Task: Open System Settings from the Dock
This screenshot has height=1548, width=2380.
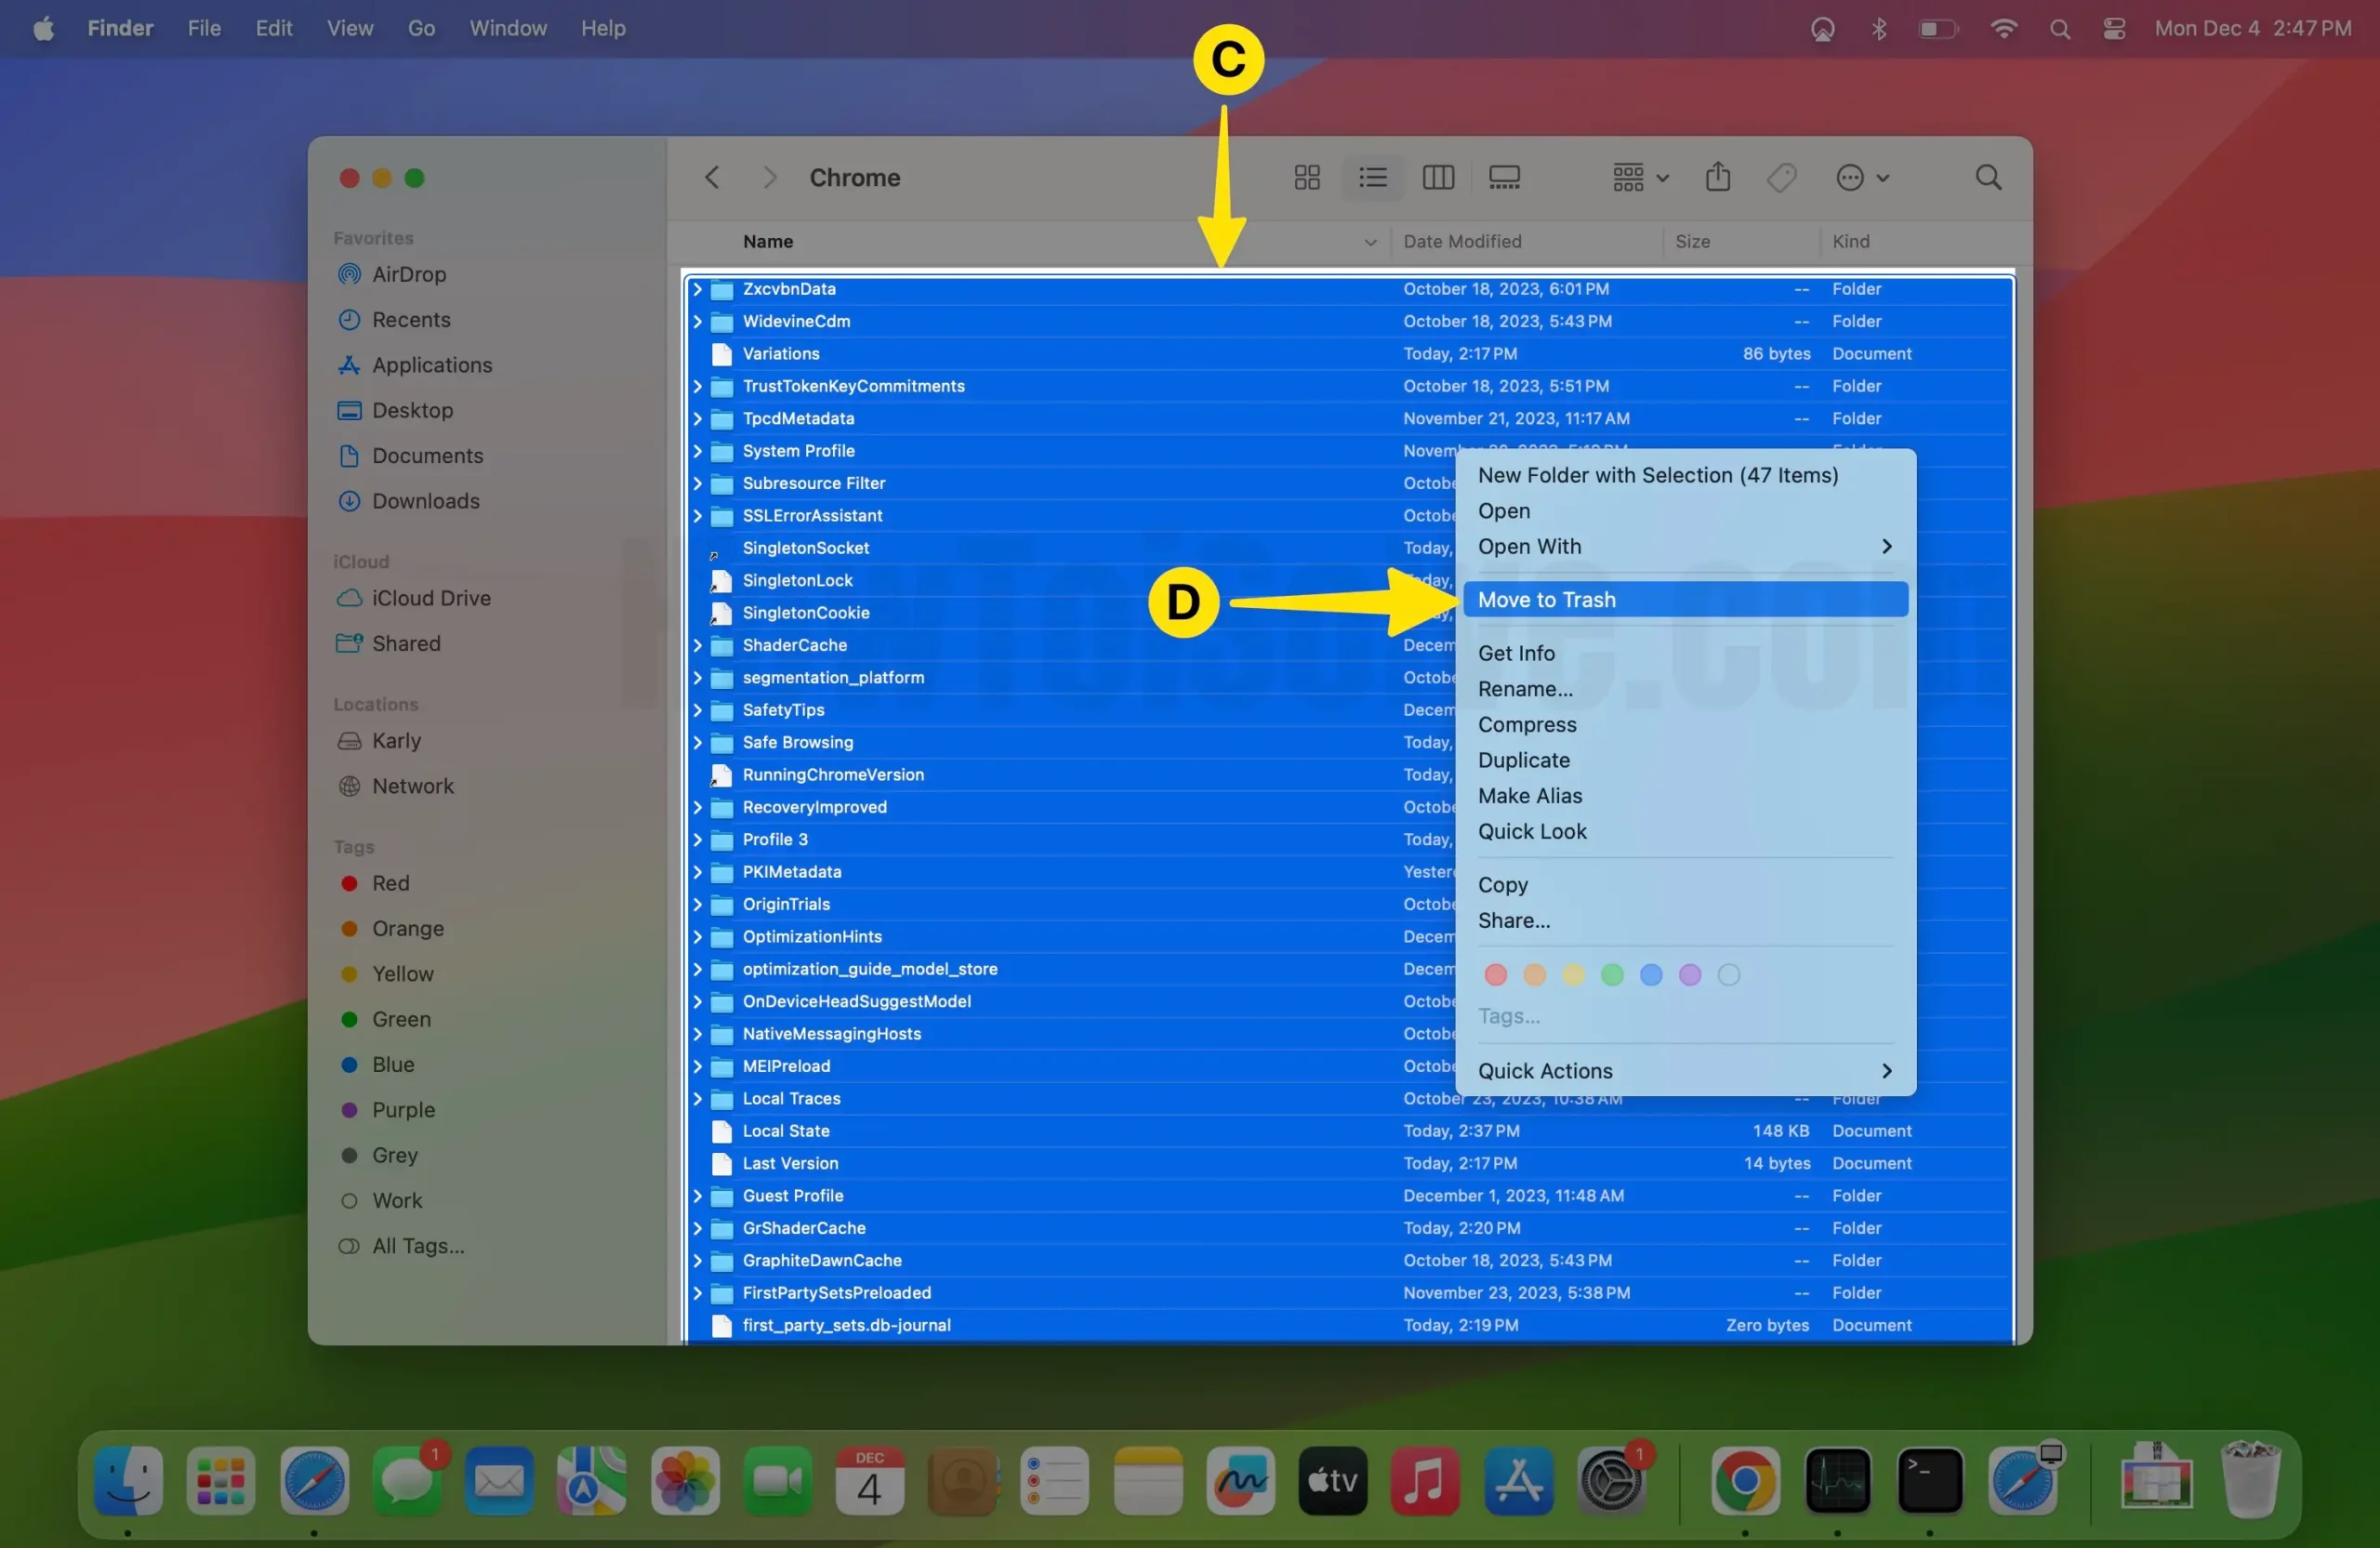Action: point(1611,1481)
